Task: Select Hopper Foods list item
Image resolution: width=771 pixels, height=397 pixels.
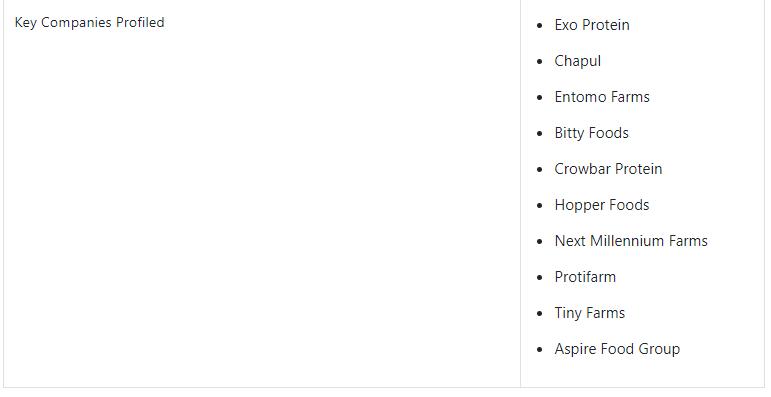Action: [x=602, y=205]
